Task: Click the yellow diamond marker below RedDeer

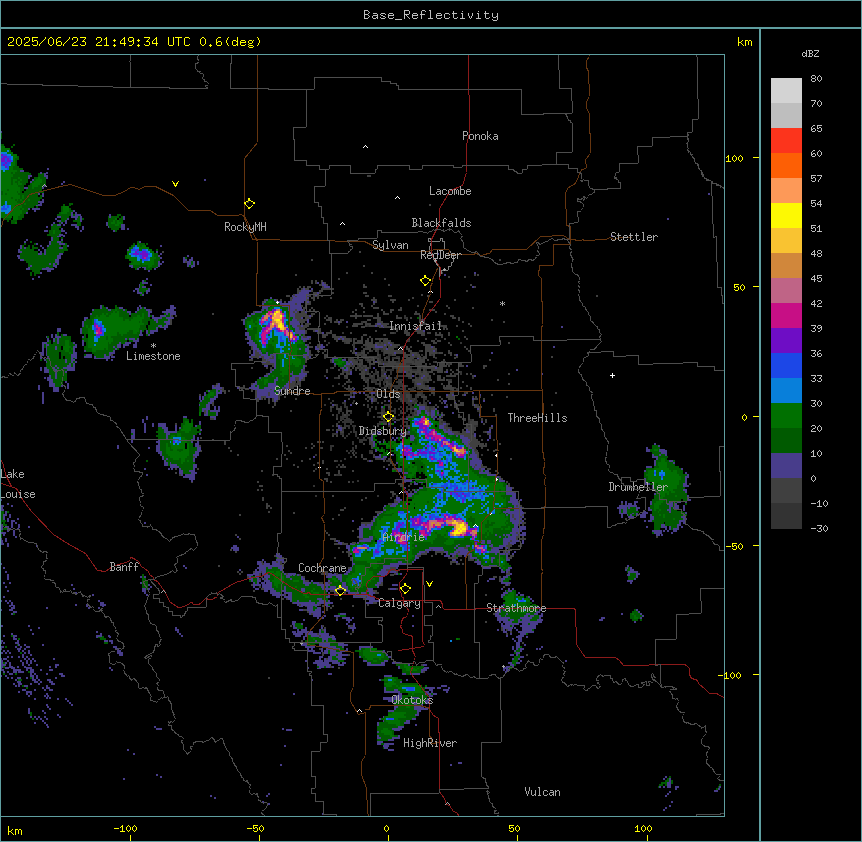Action: click(x=425, y=281)
